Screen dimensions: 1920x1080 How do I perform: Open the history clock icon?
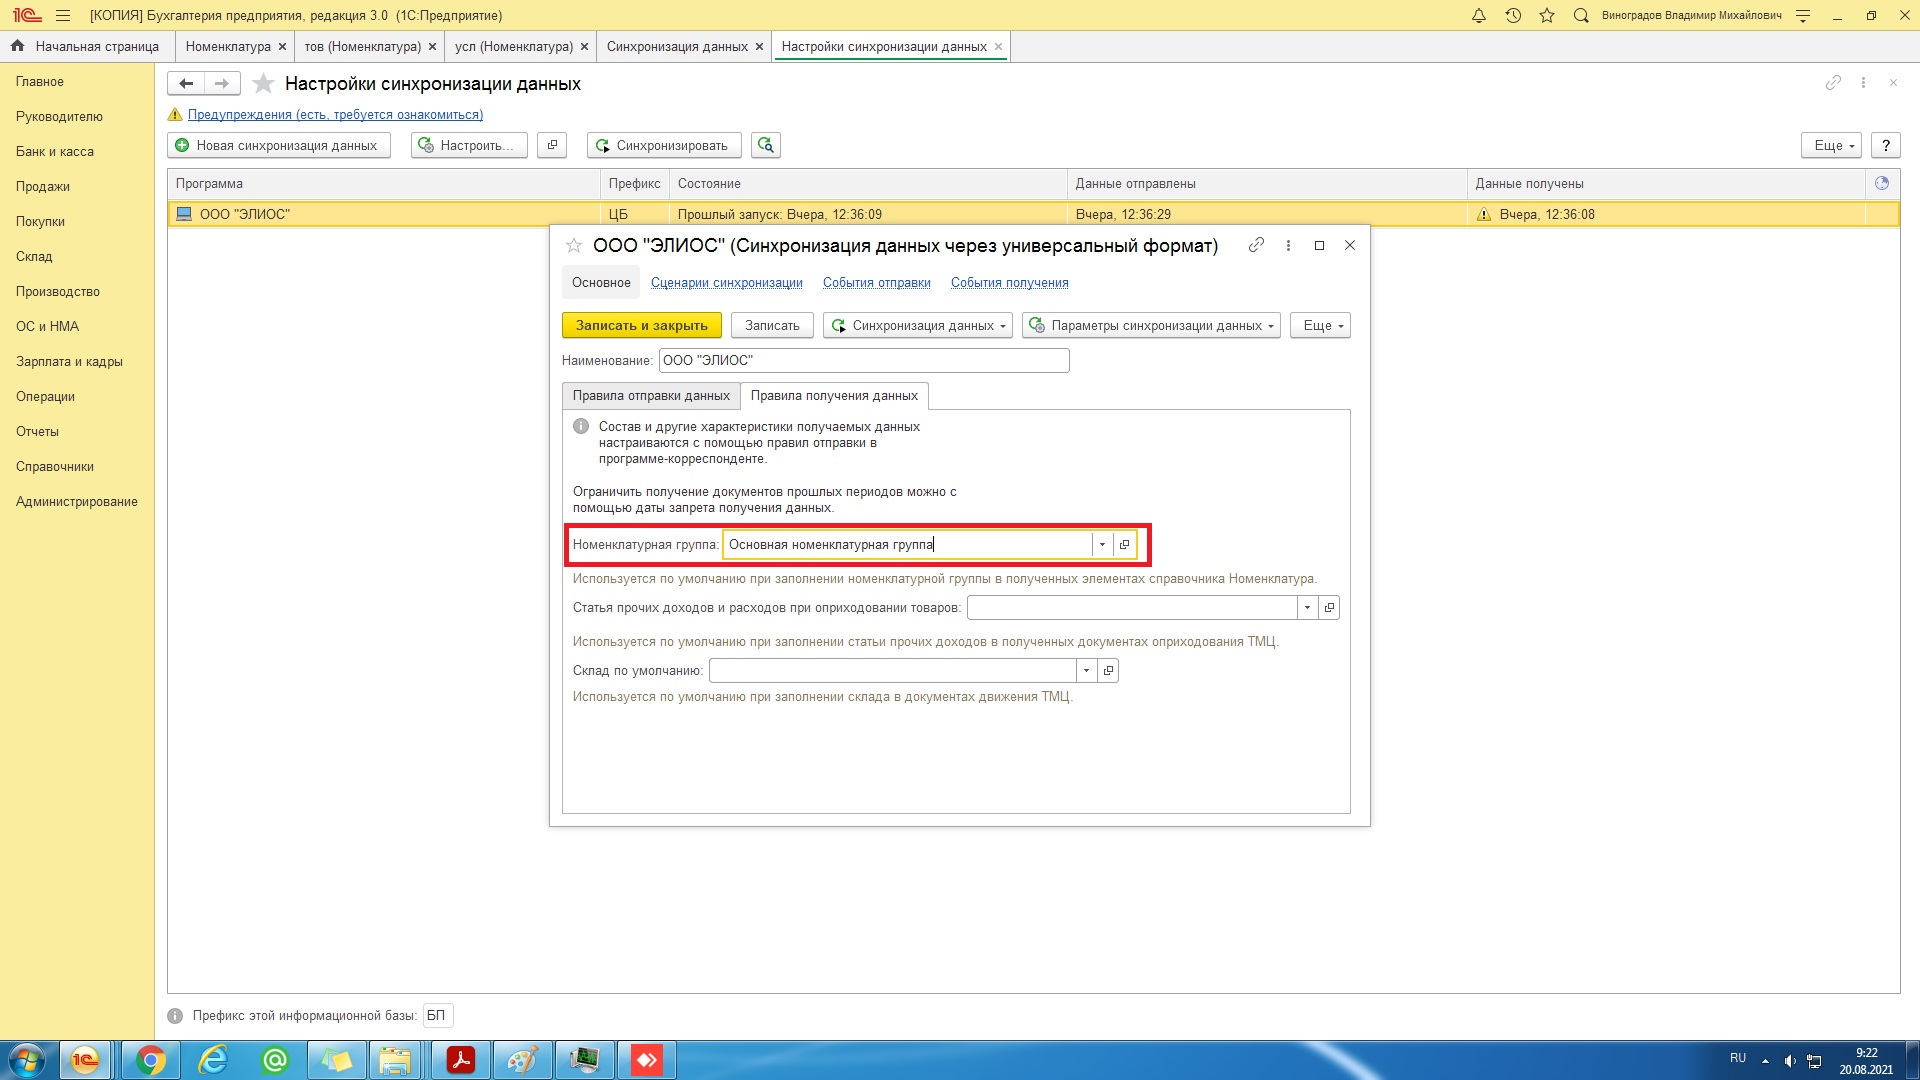(x=1513, y=15)
